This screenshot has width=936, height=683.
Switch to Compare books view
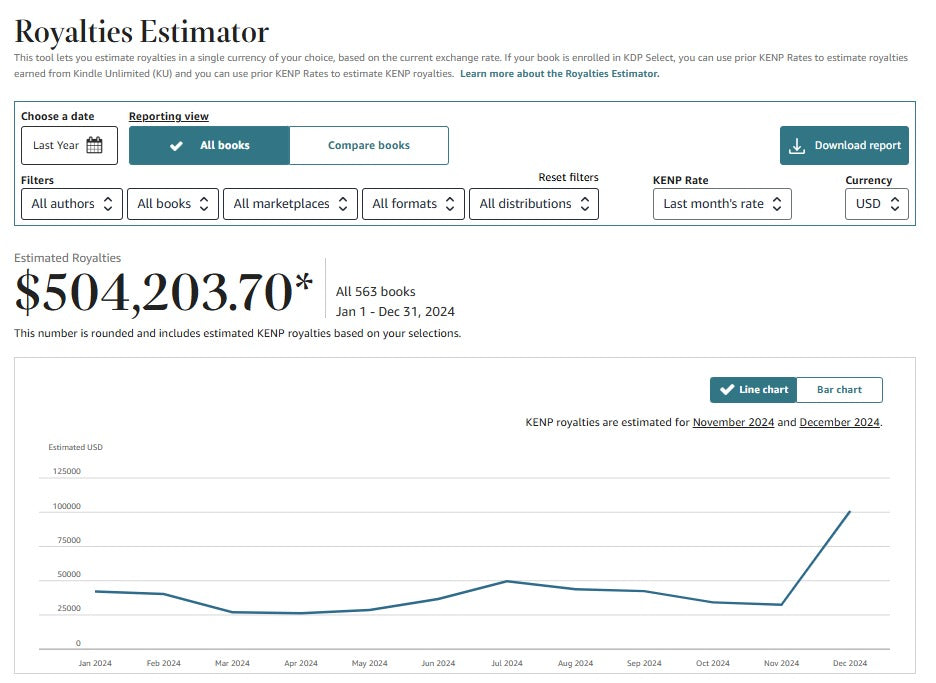coord(368,146)
